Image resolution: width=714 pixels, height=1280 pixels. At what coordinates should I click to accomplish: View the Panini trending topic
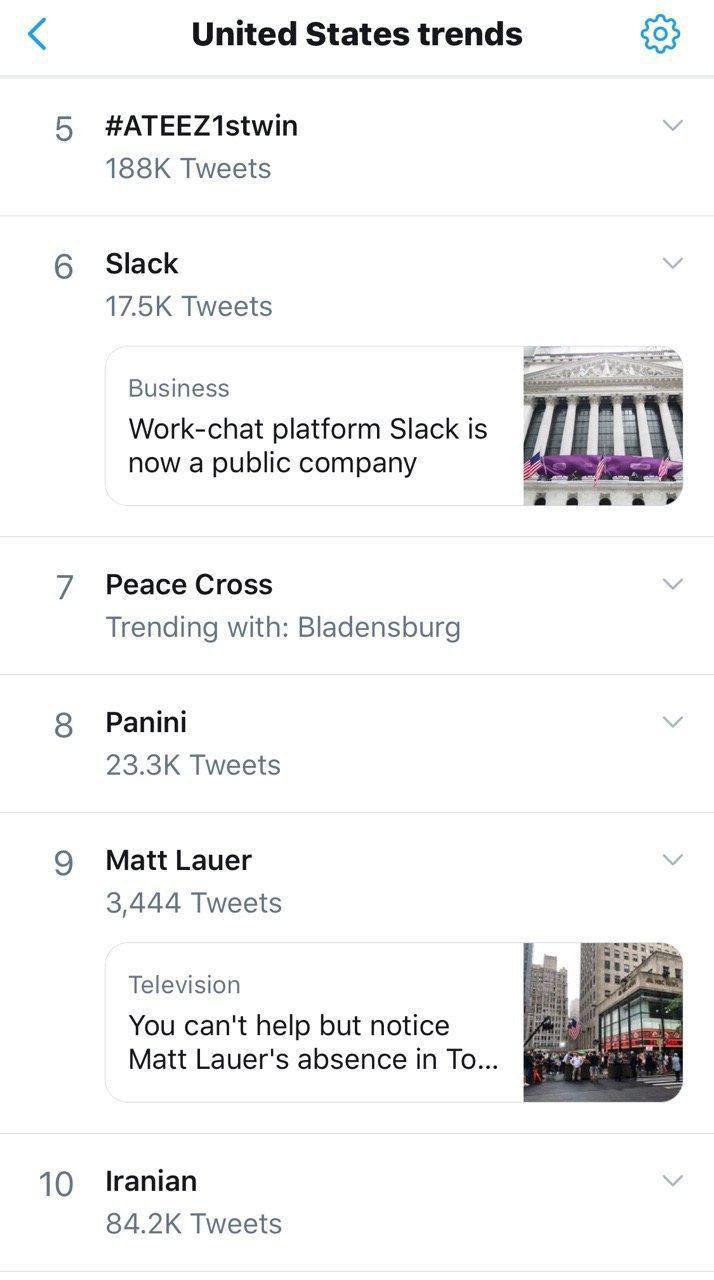(146, 722)
